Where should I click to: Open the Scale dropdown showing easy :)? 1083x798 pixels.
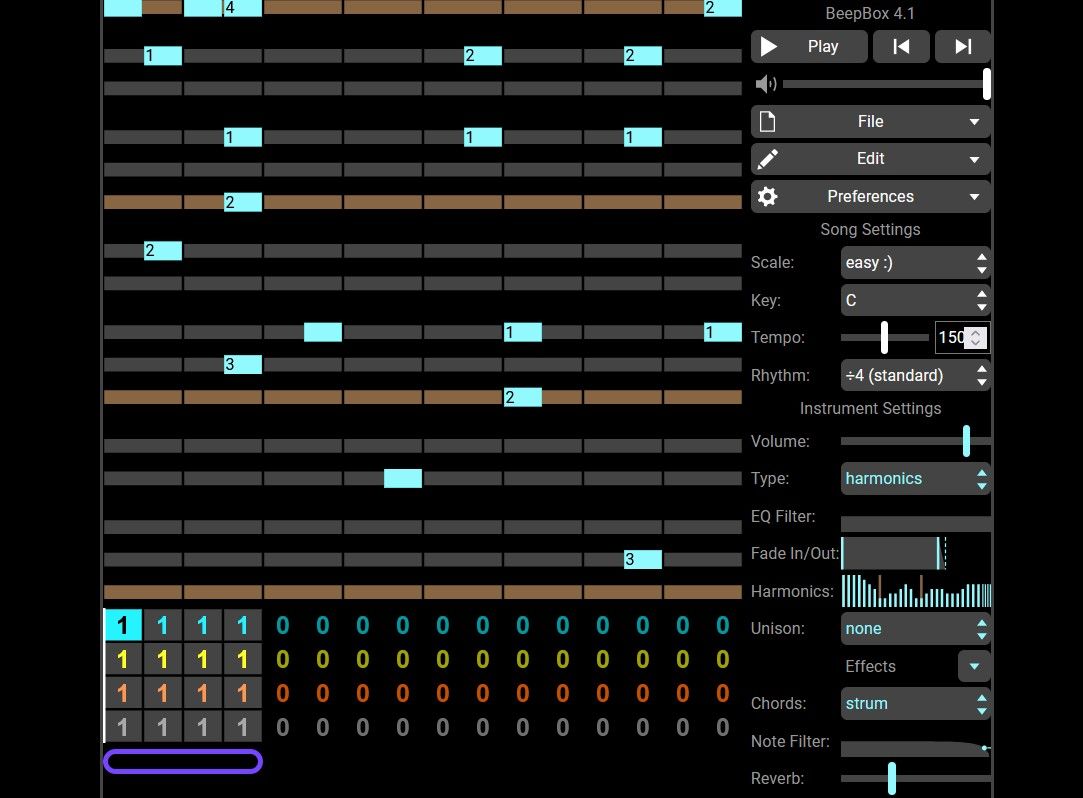[915, 263]
